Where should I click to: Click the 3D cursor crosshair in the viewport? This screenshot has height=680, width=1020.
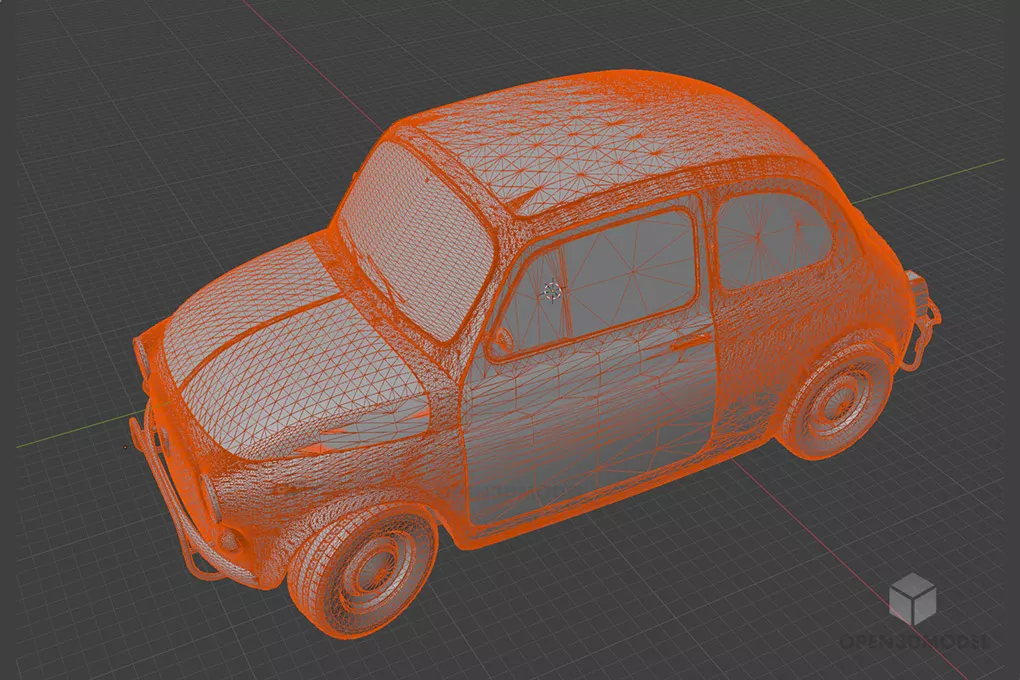click(552, 292)
